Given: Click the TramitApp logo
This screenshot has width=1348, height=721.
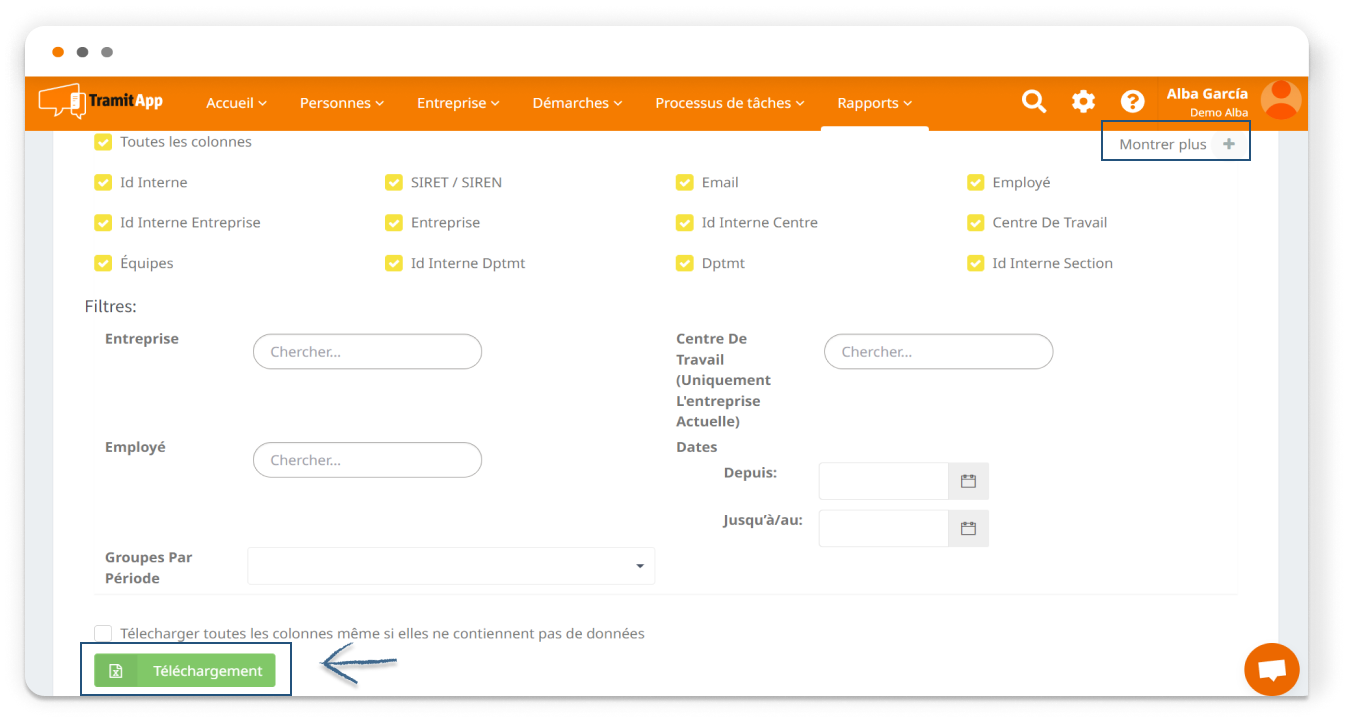Looking at the screenshot, I should [101, 101].
